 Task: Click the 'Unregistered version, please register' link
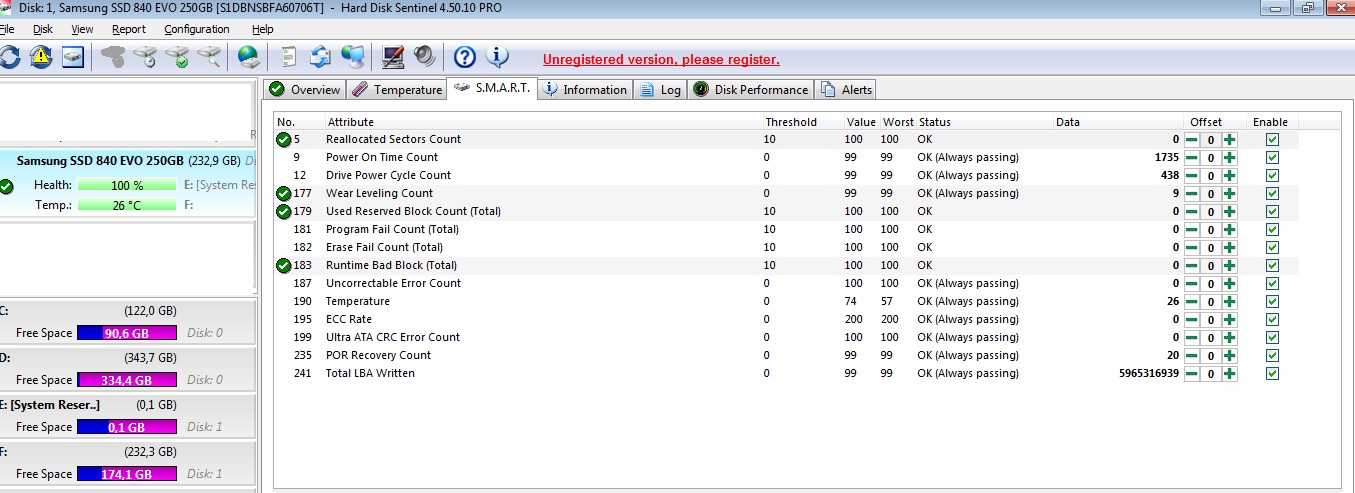pos(661,59)
